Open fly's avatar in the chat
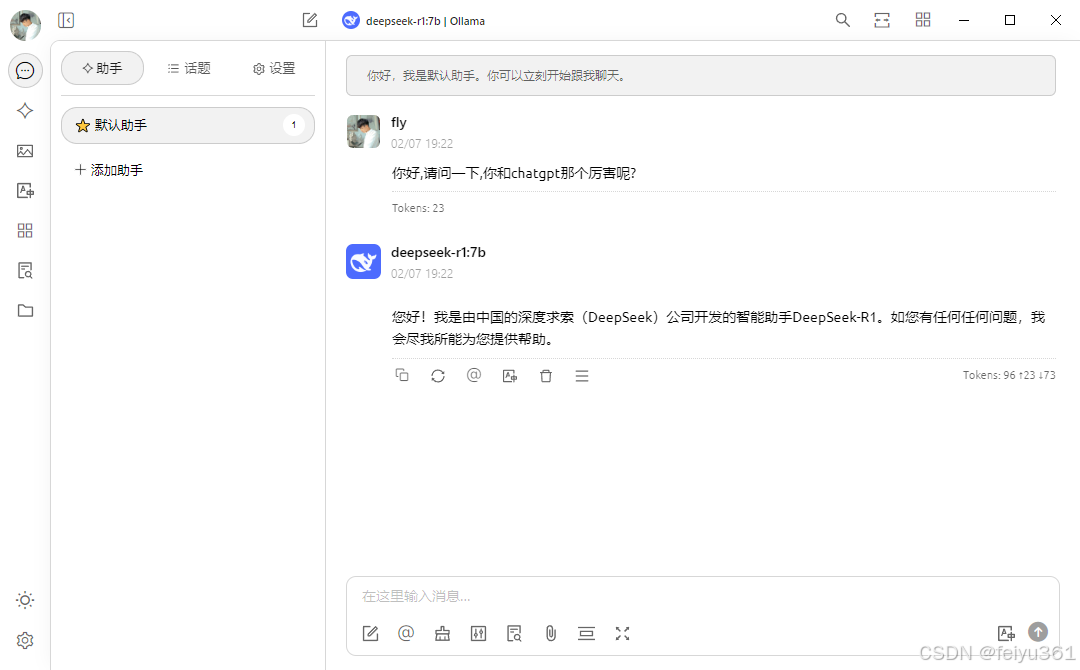This screenshot has width=1080, height=670. point(364,132)
